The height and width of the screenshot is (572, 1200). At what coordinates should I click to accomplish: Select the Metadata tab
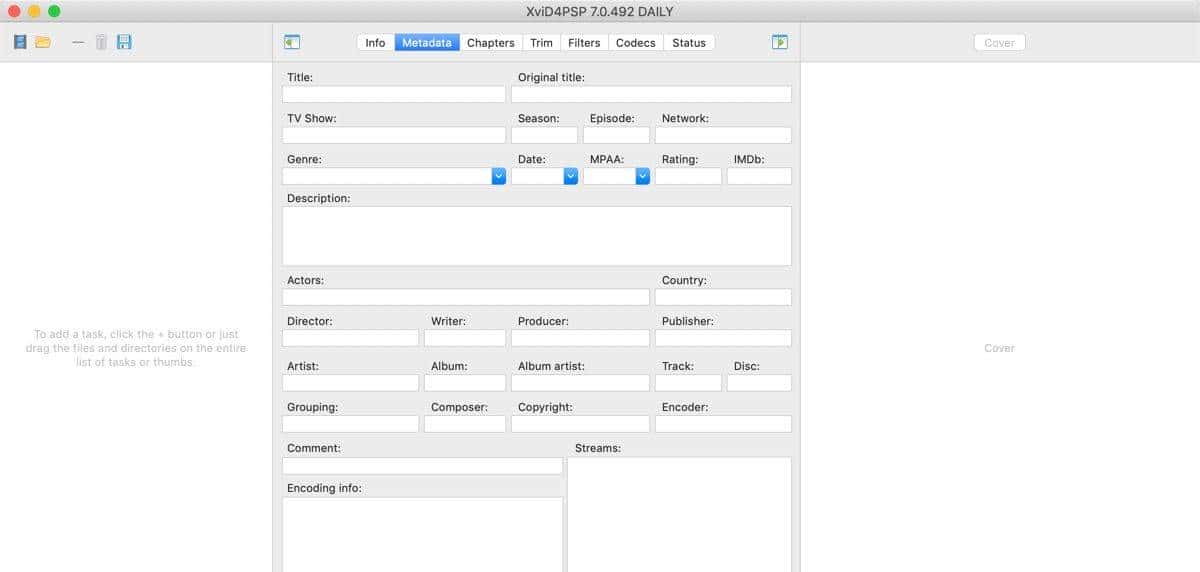427,43
